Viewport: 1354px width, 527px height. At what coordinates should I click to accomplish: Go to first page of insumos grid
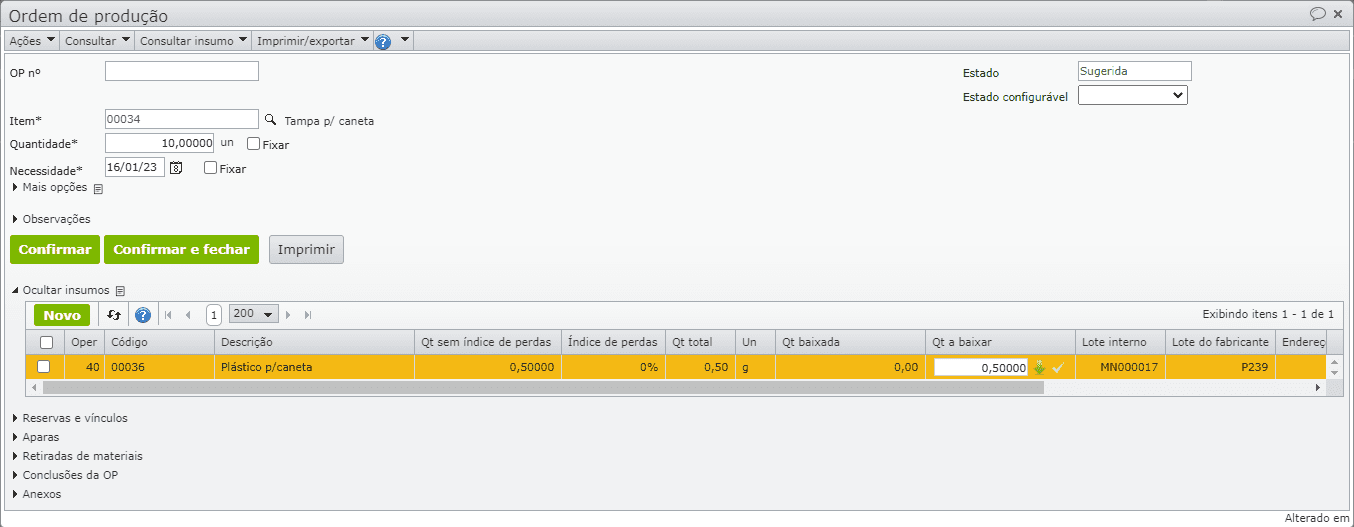point(168,315)
